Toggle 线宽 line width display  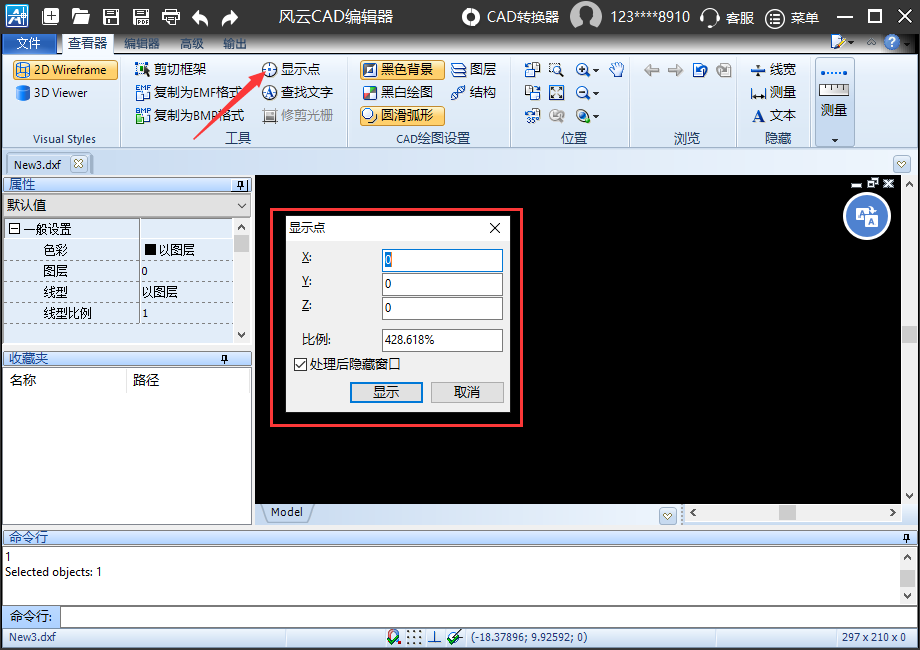pos(773,70)
